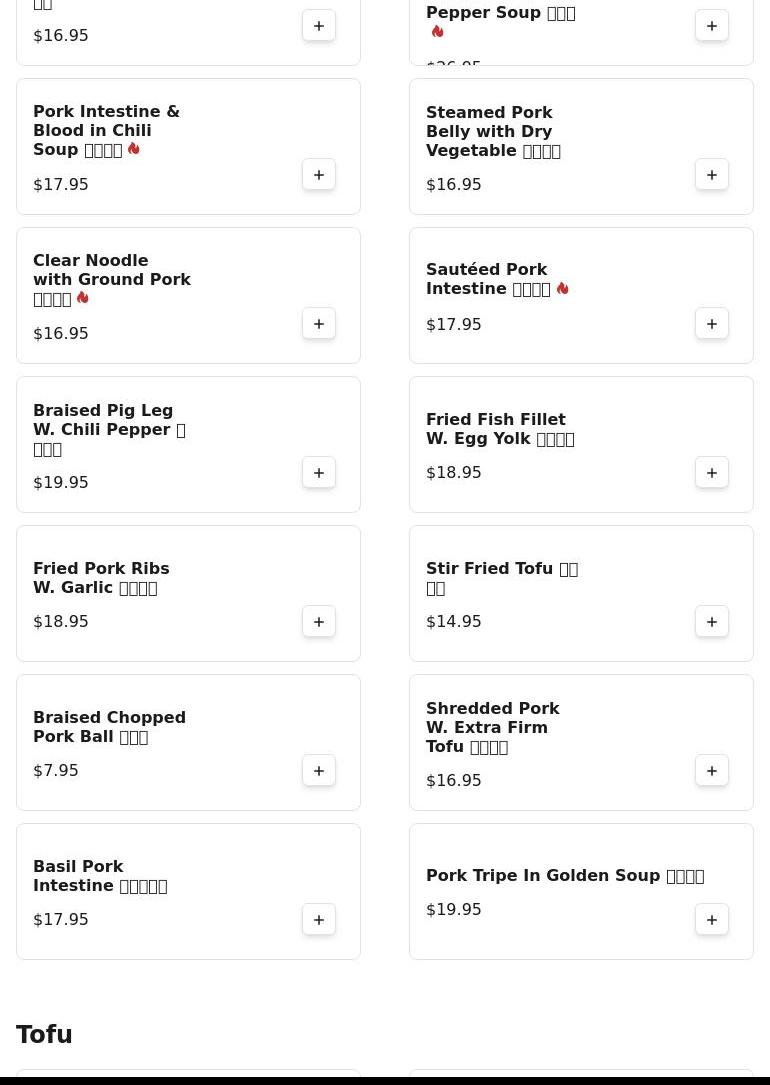Image resolution: width=770 pixels, height=1085 pixels.
Task: Add Fried Fish Fillet W. Egg Yolk
Action: (712, 472)
